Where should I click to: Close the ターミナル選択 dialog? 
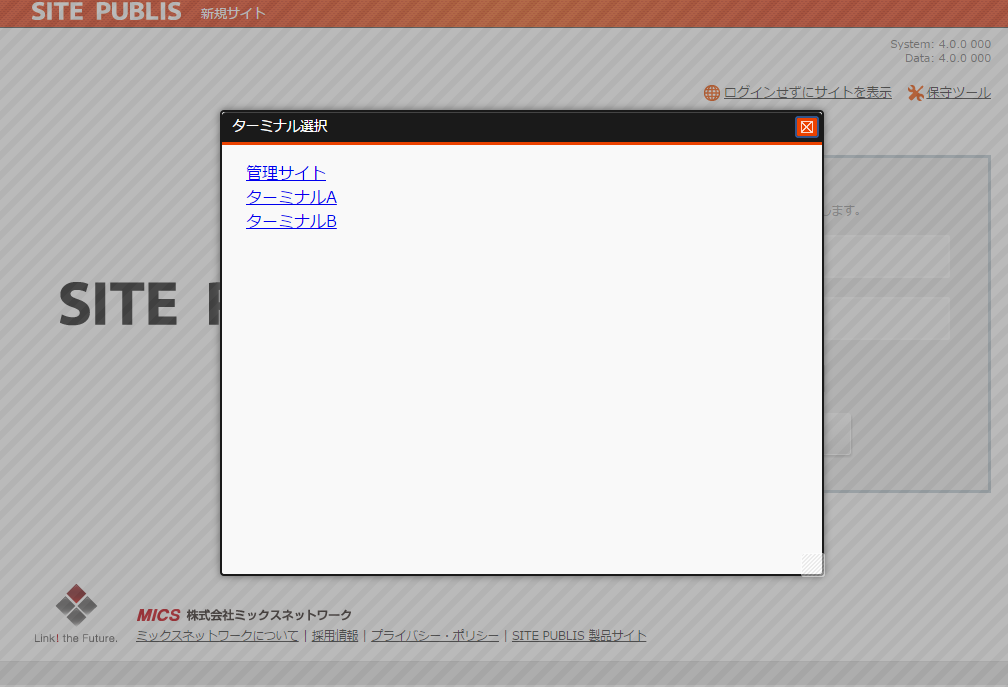point(807,127)
